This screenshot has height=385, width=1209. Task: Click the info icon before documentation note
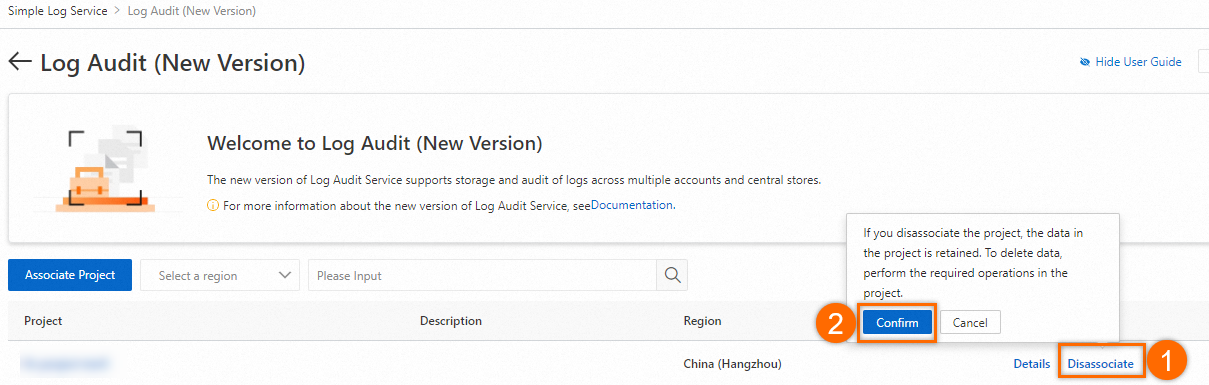click(212, 205)
